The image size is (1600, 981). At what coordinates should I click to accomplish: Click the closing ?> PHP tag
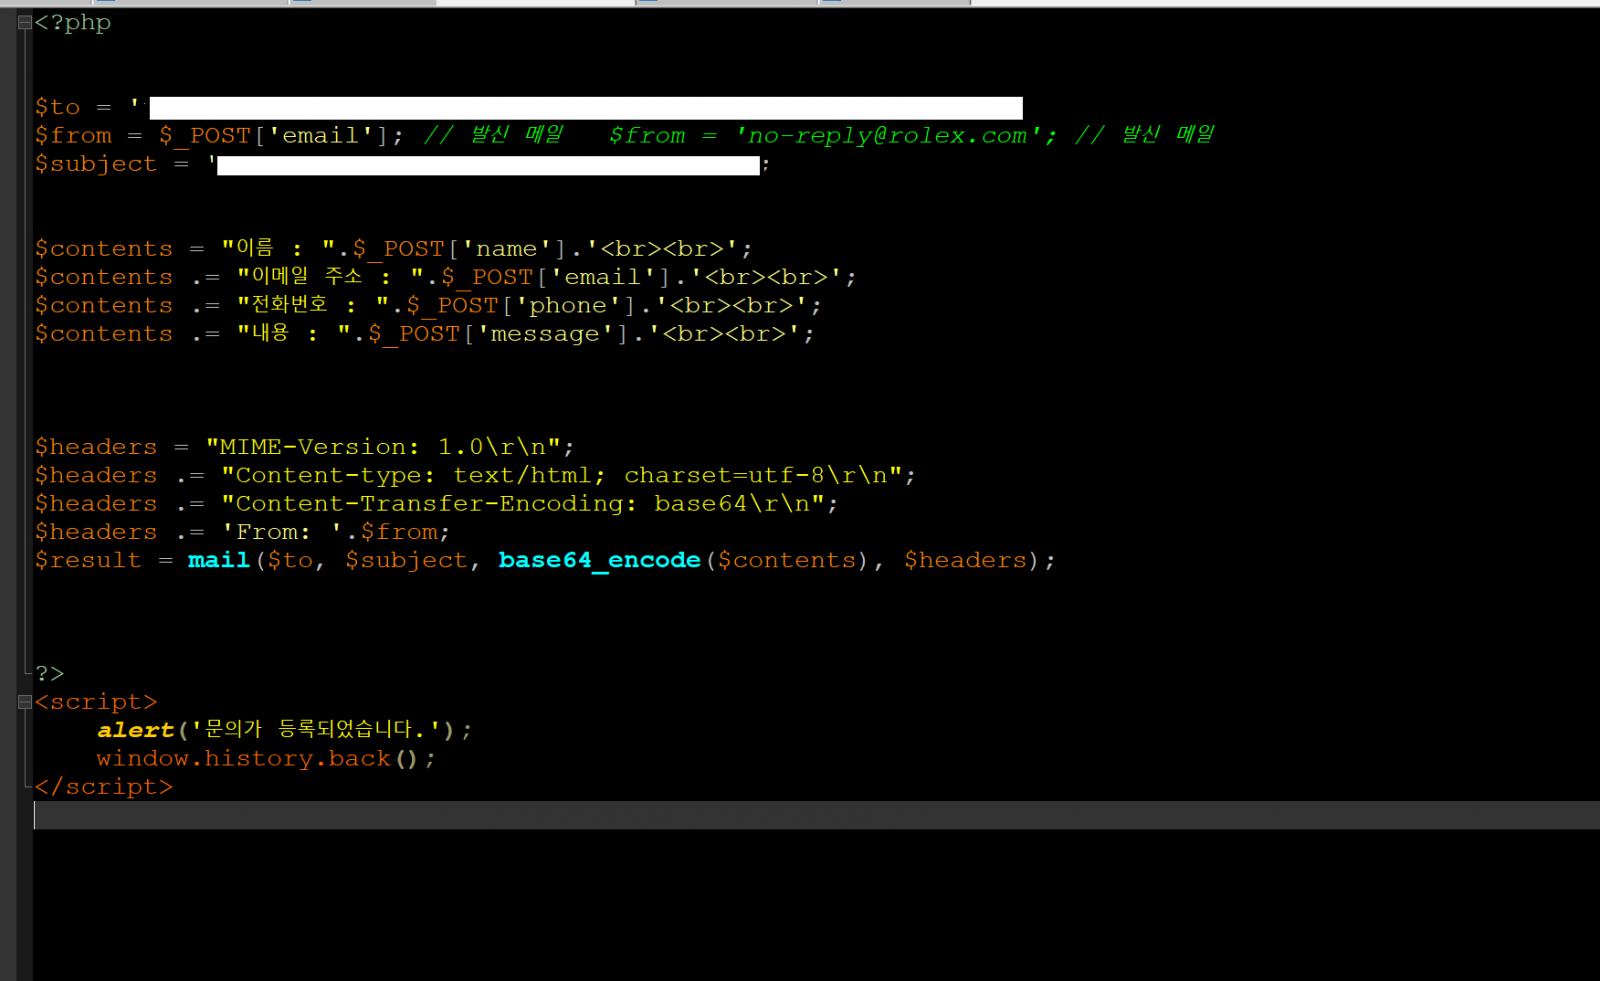50,674
